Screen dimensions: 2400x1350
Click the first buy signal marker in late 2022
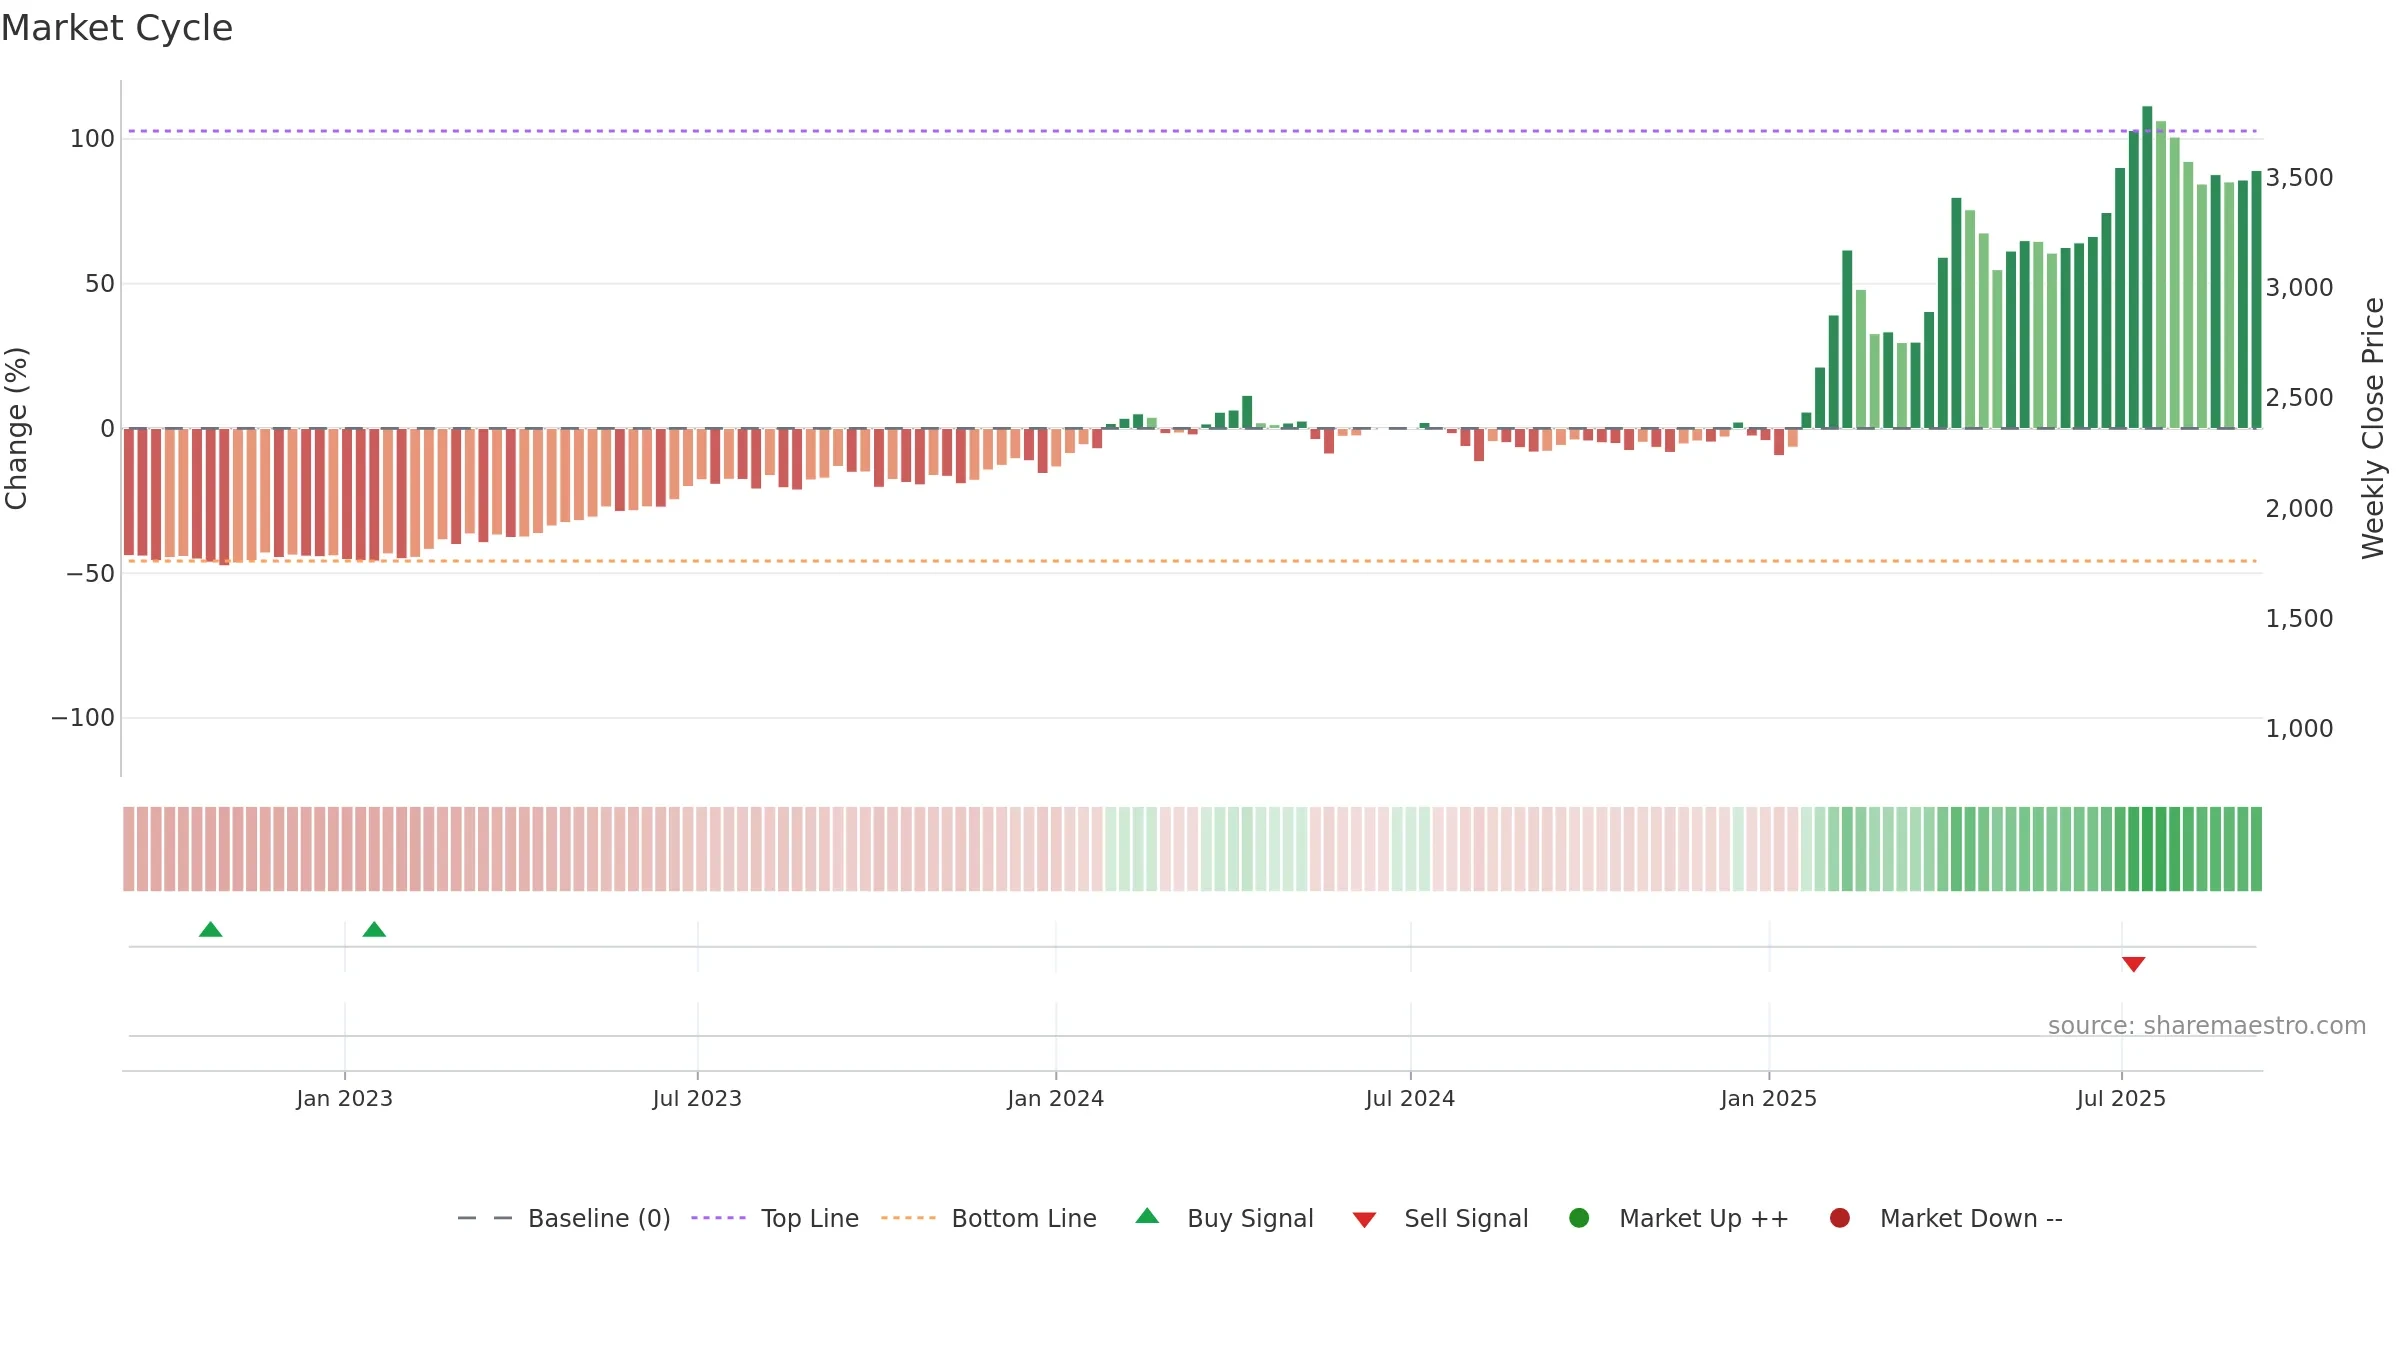210,930
